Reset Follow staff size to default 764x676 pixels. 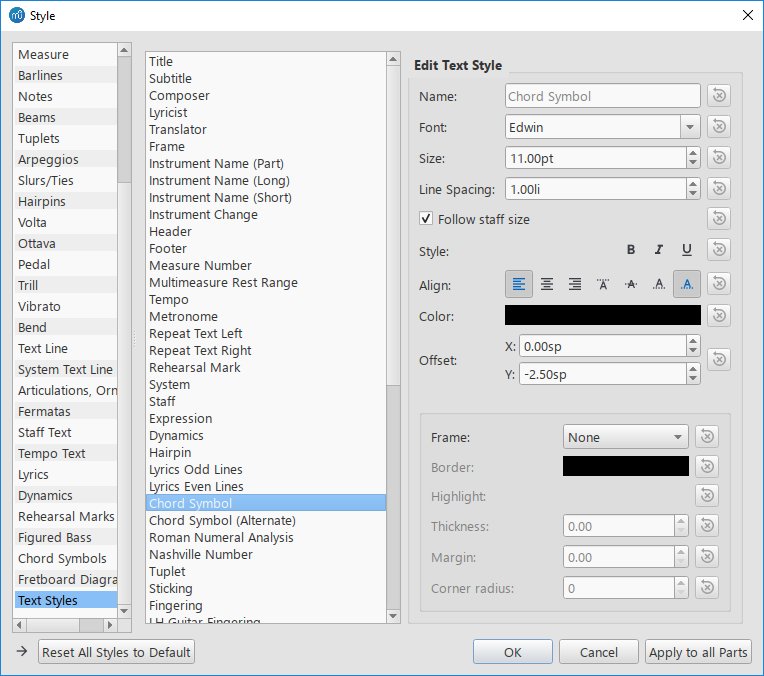click(x=719, y=218)
